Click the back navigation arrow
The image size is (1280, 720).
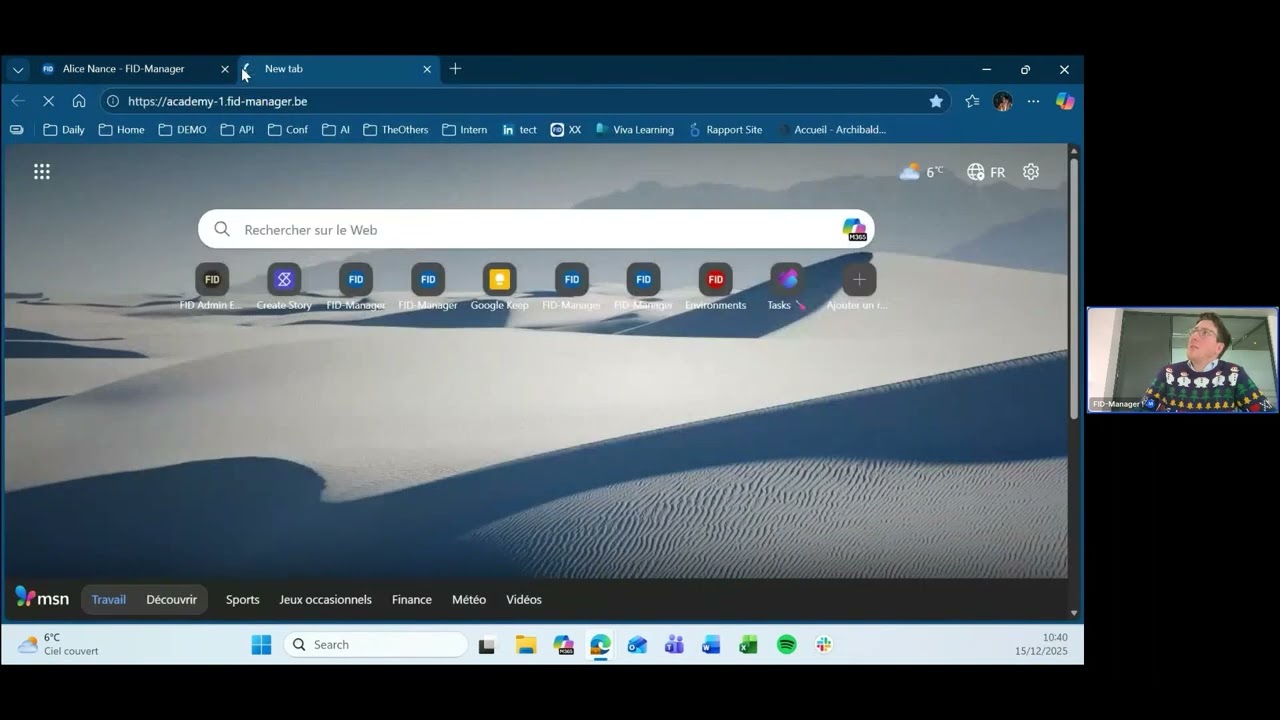coord(18,101)
